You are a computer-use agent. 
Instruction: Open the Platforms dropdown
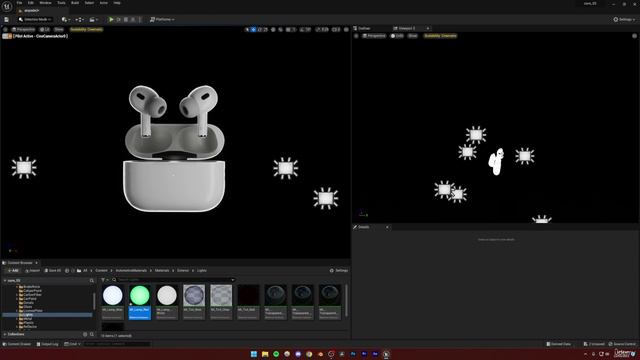tap(162, 19)
